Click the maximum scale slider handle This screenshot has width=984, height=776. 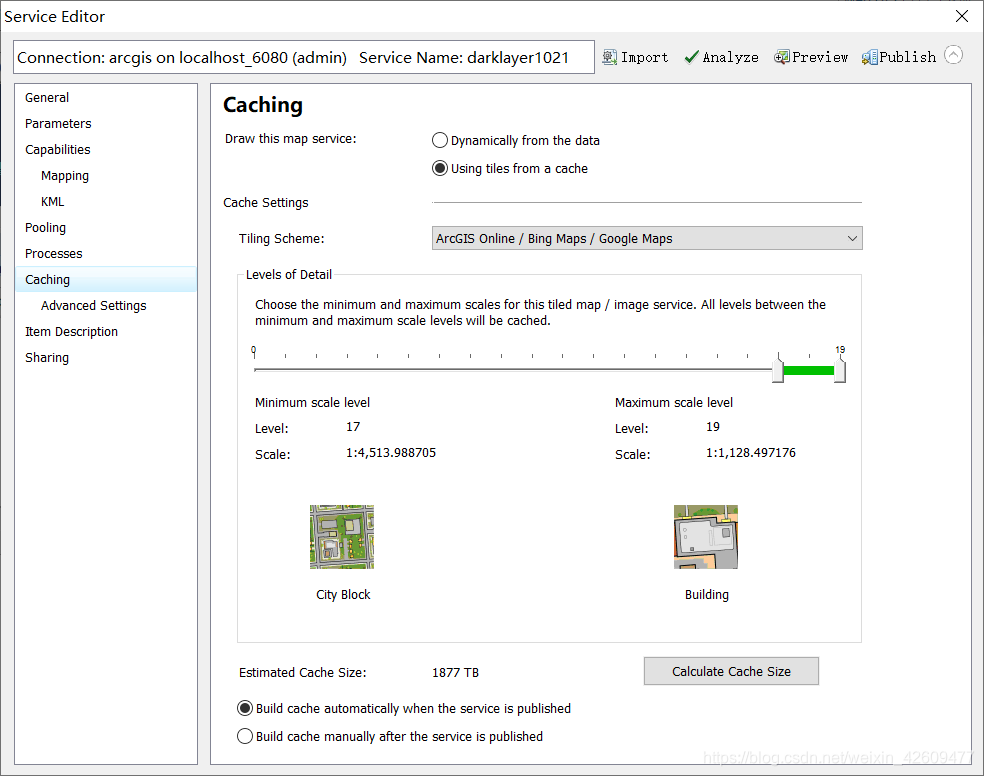(x=840, y=368)
